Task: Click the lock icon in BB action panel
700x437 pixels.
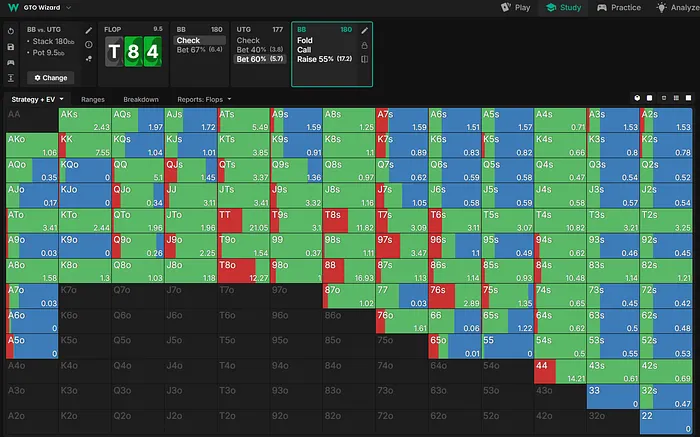Action: tap(365, 45)
